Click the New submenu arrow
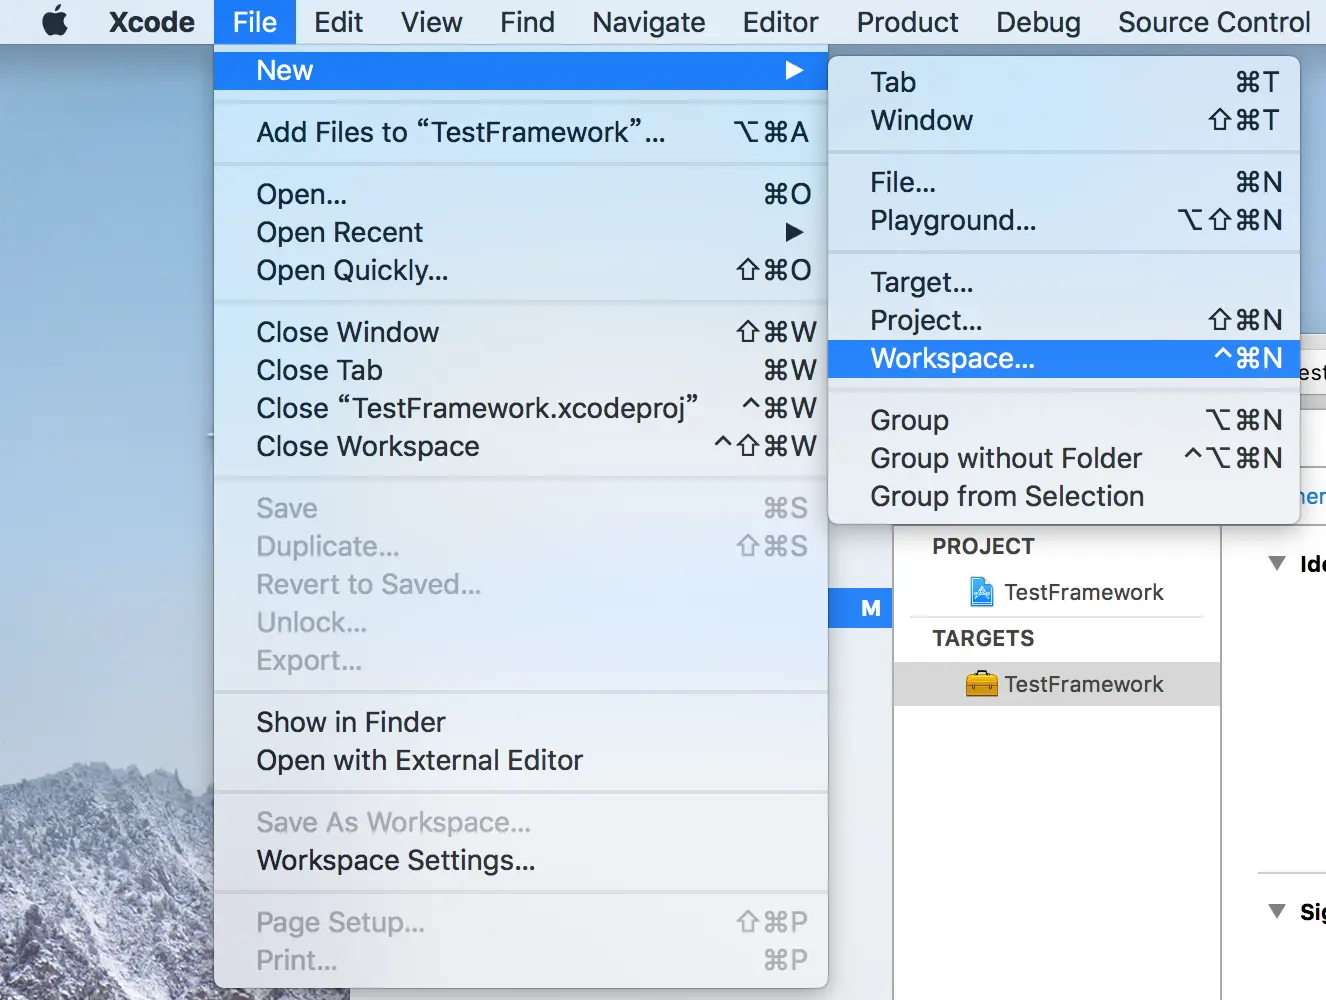1326x1000 pixels. [795, 70]
